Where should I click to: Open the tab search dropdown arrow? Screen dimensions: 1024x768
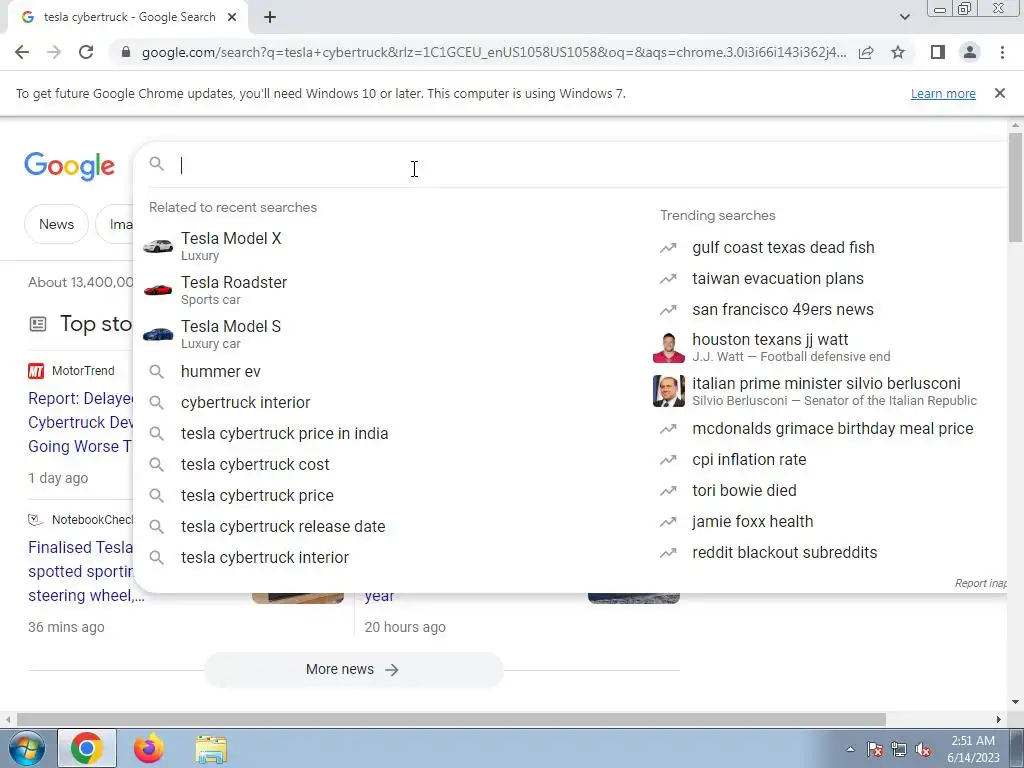(904, 18)
